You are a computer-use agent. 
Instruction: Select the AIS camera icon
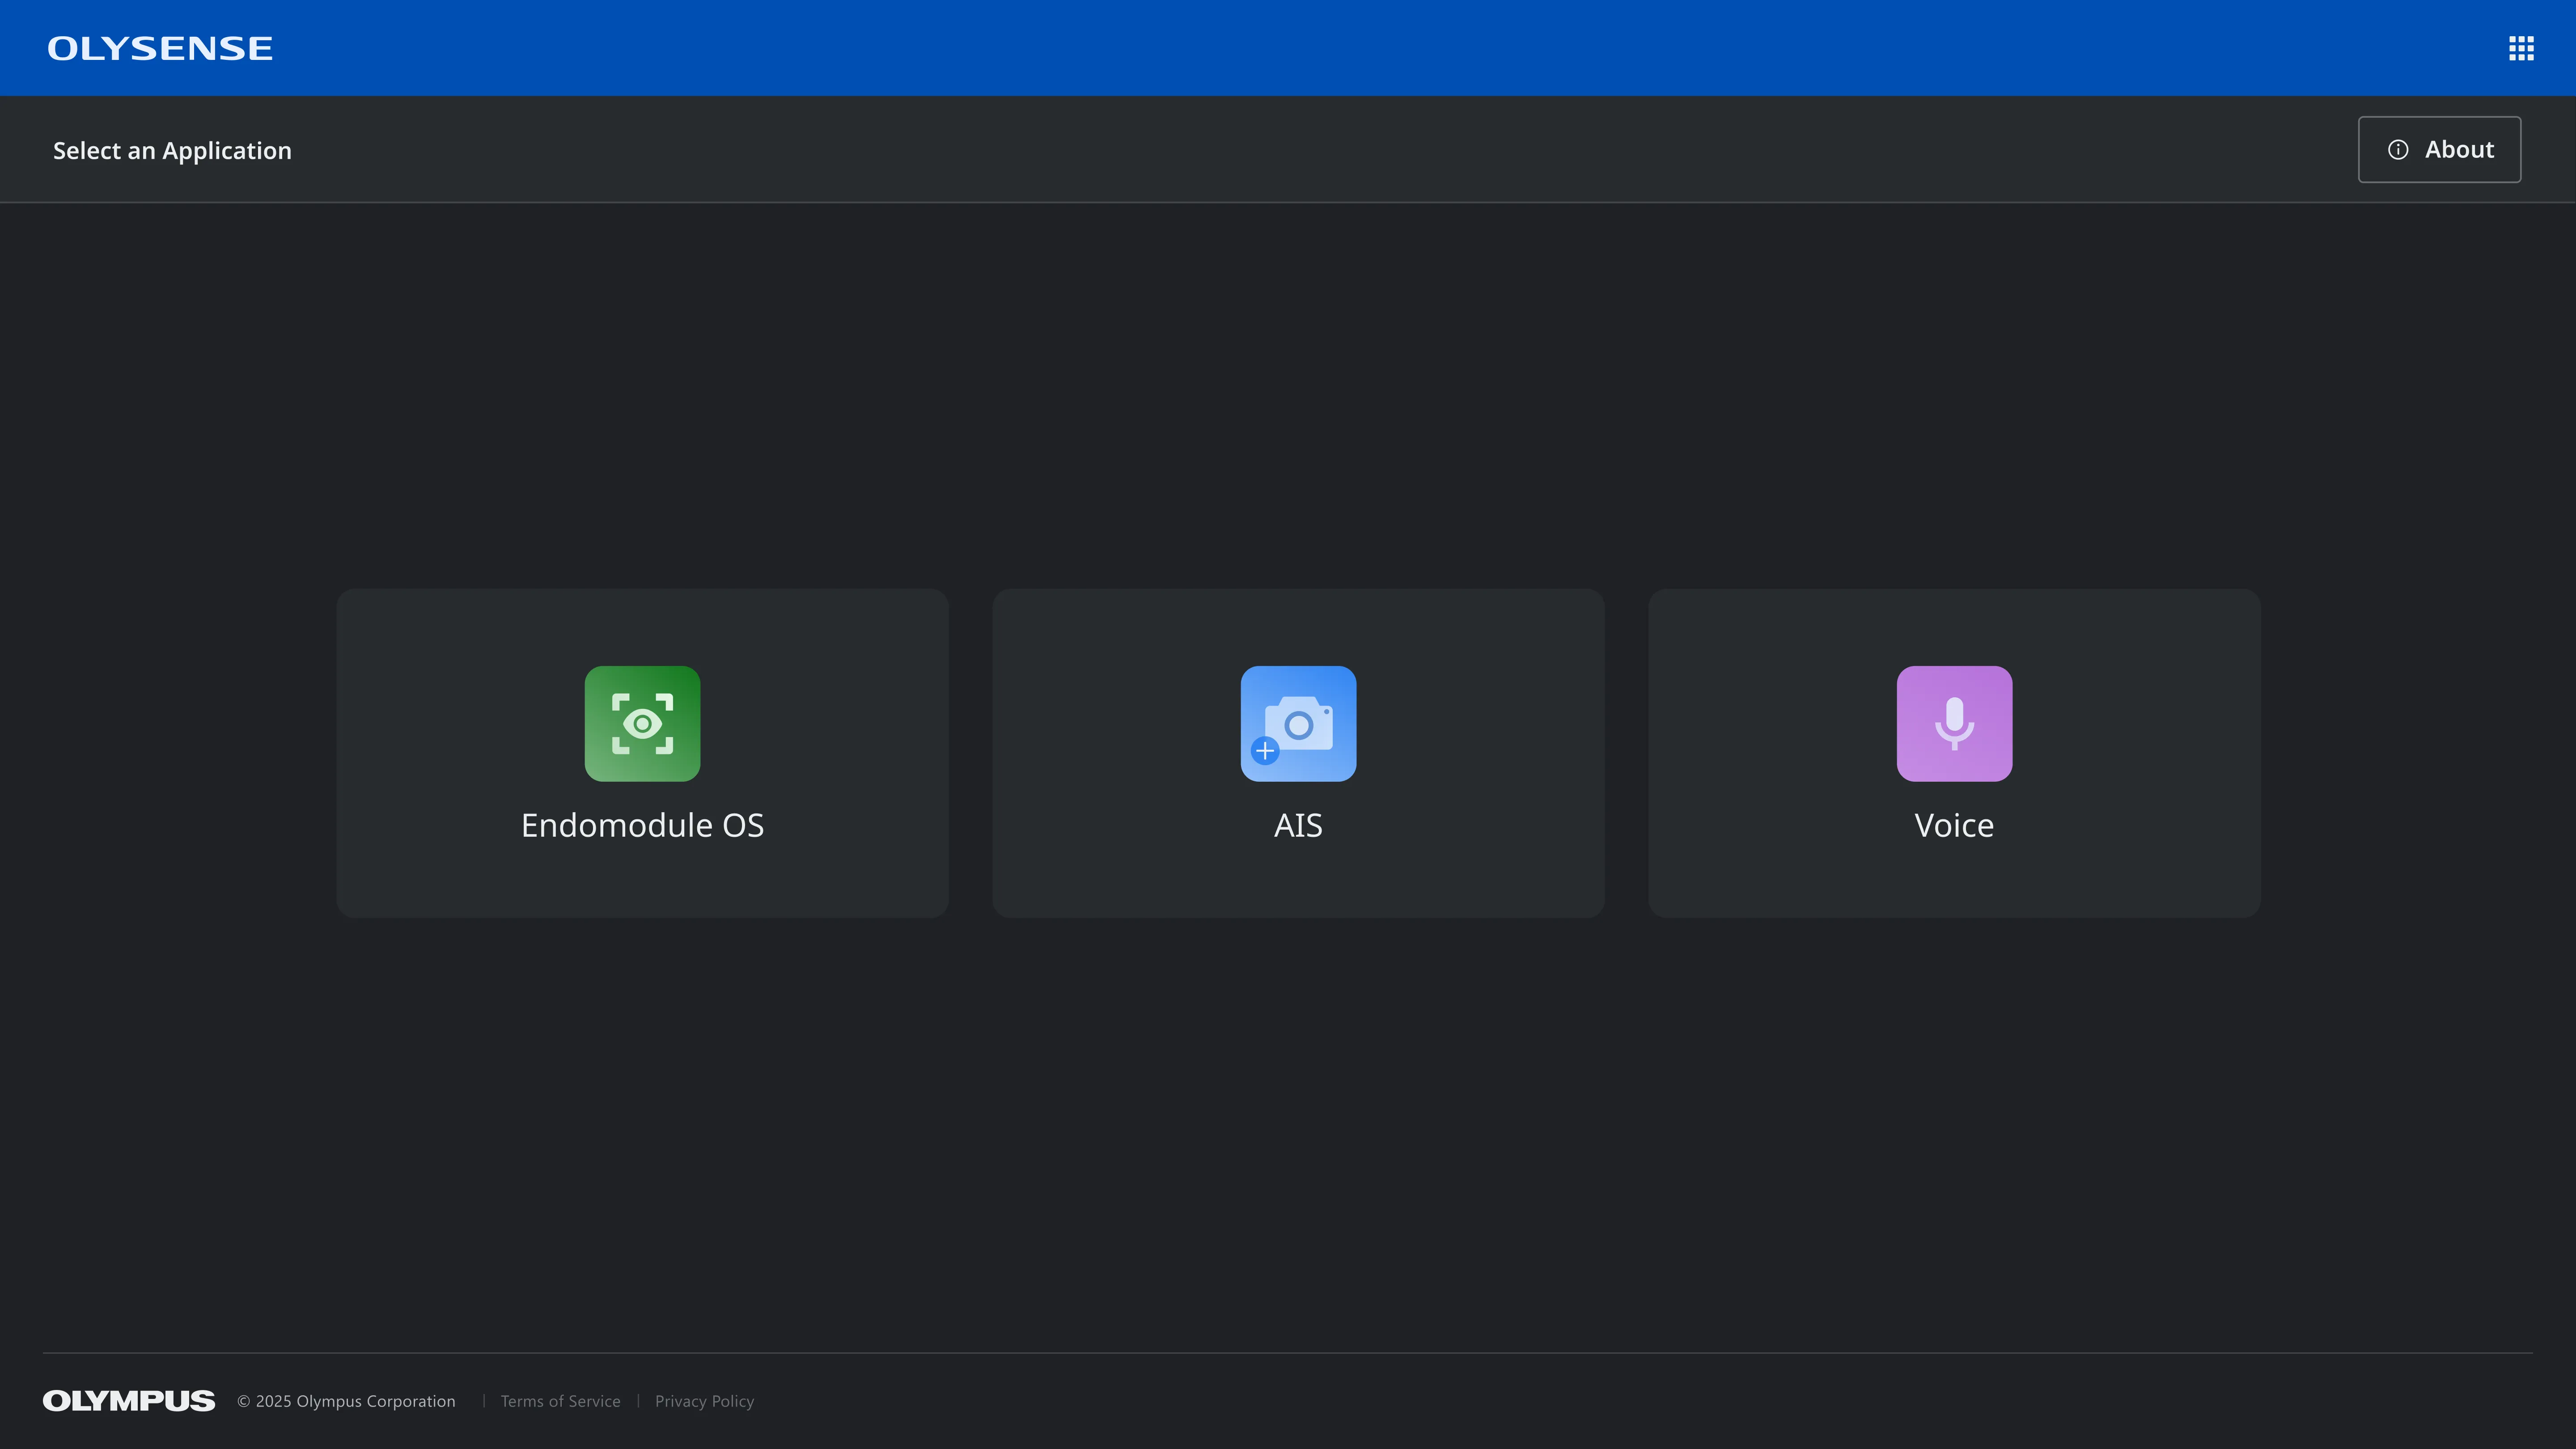point(1297,723)
